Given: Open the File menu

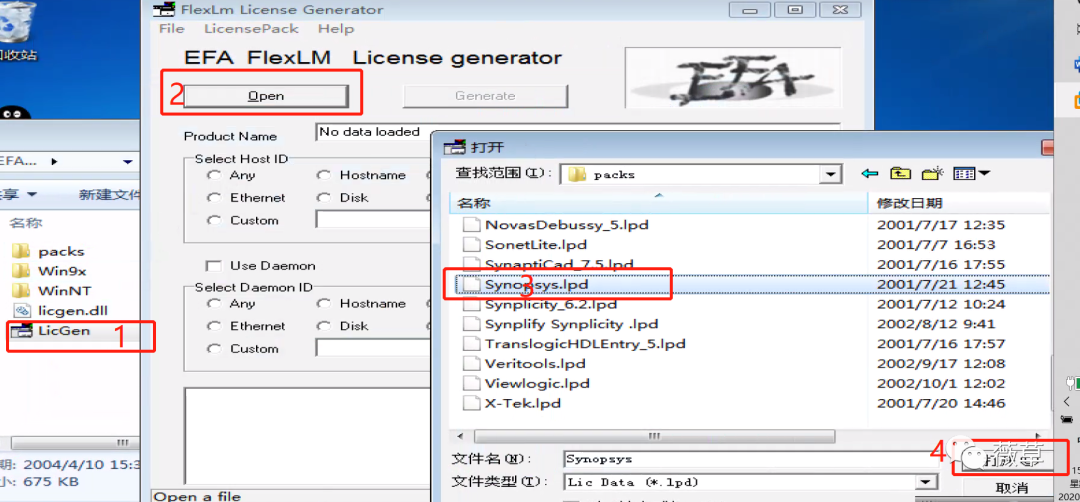Looking at the screenshot, I should pyautogui.click(x=172, y=29).
